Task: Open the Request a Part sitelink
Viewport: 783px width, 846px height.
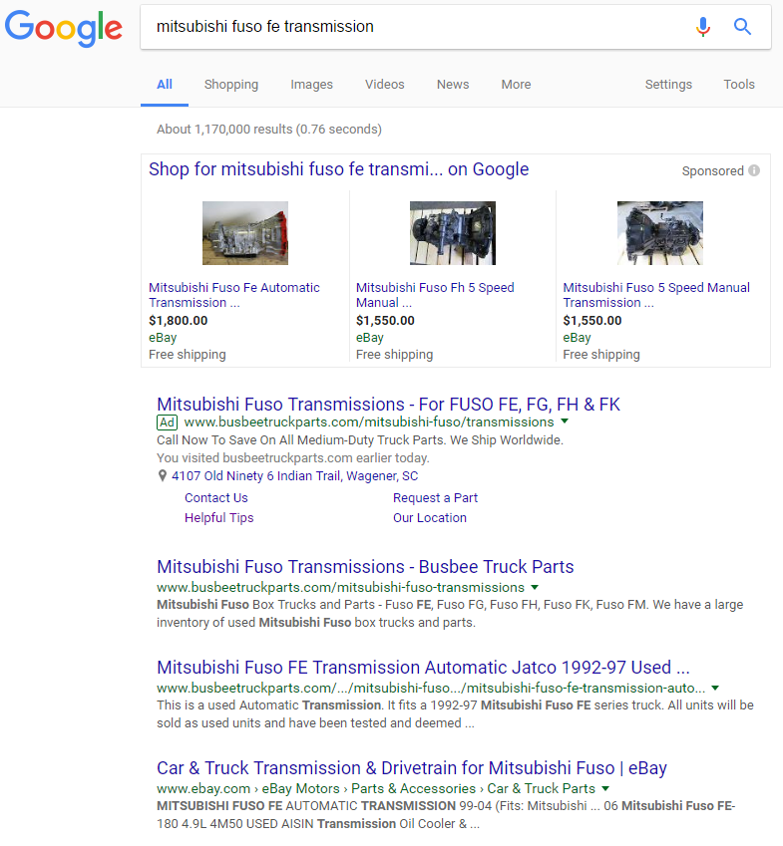Action: pyautogui.click(x=435, y=497)
